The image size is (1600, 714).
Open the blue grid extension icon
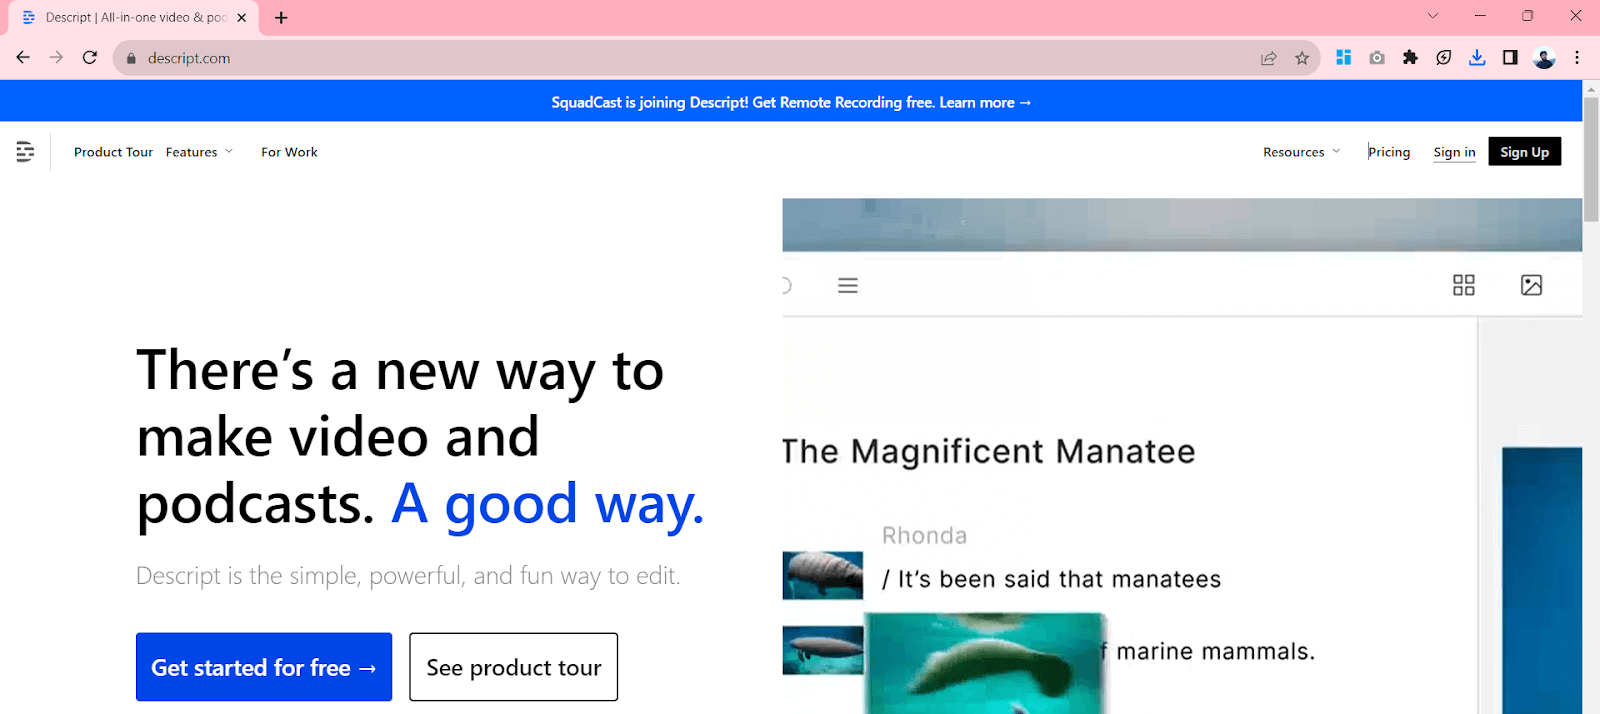[1344, 58]
